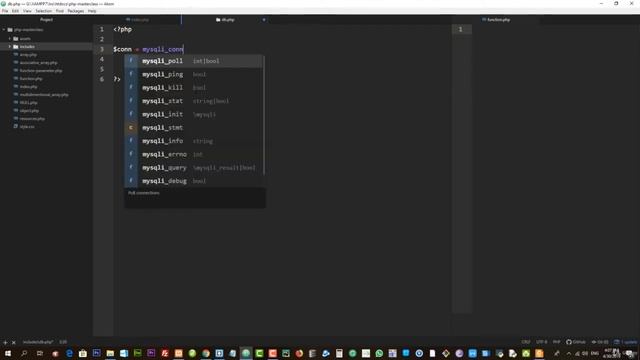This screenshot has height=360, width=640.
Task: Place cursor on the closing ?> tag line
Action: click(117, 79)
